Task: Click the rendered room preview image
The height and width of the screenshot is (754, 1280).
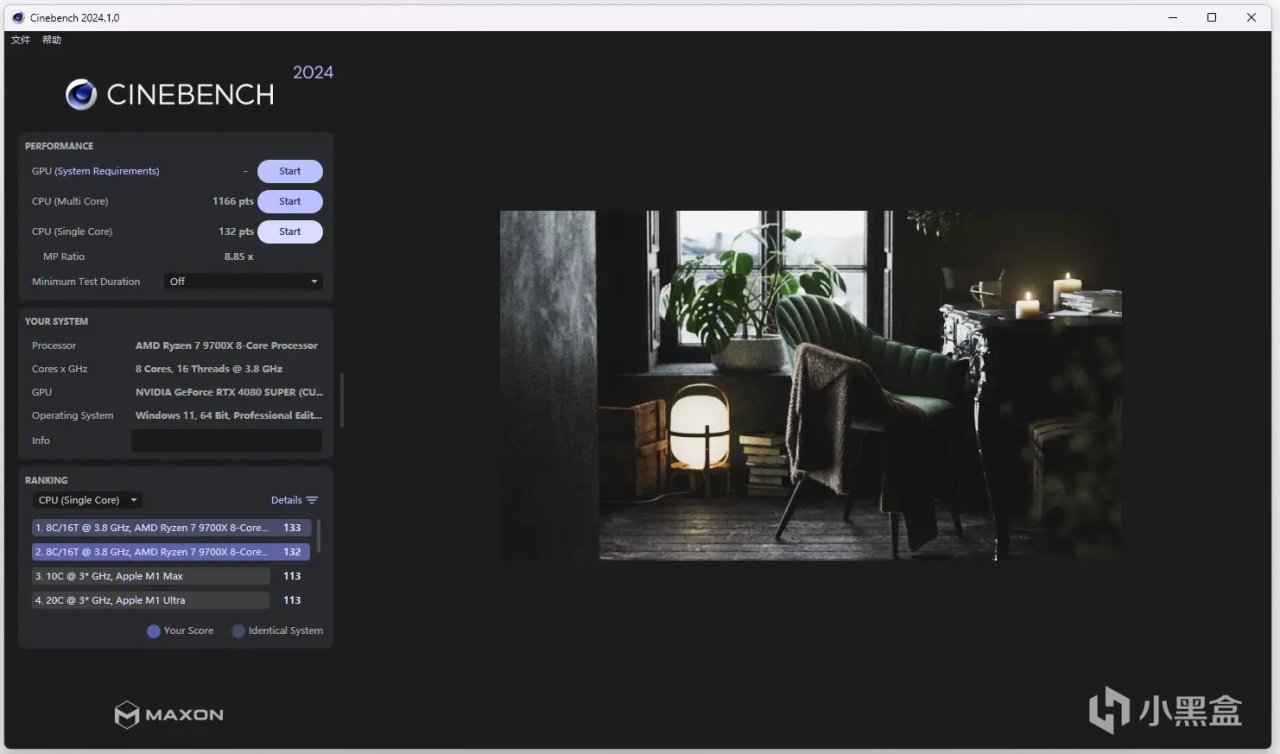Action: pos(810,385)
